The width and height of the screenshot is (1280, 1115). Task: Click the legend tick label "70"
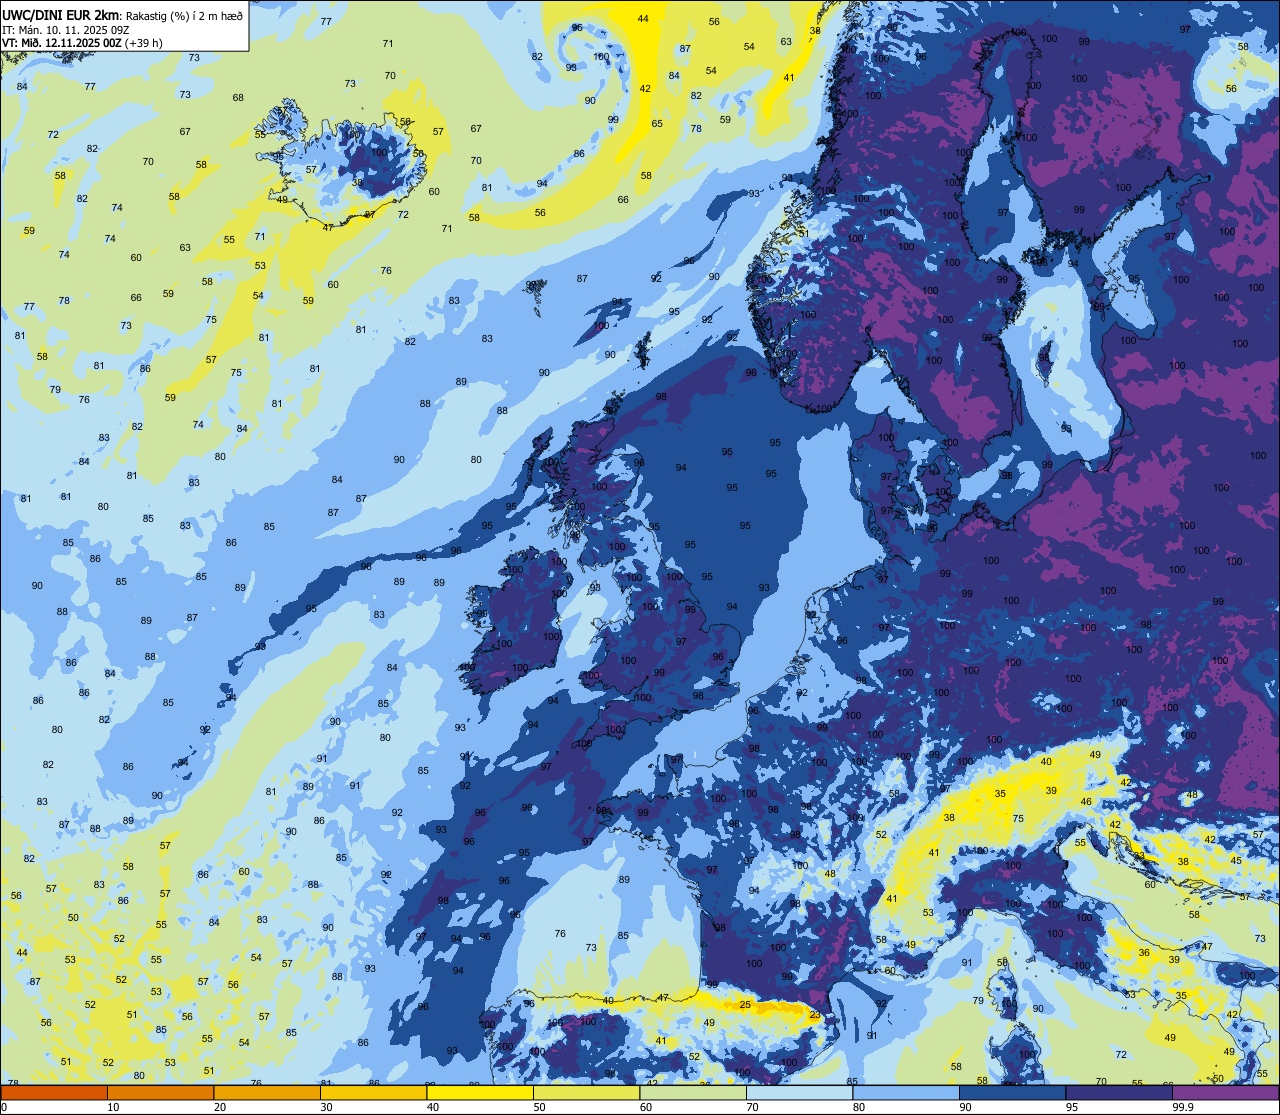752,1107
